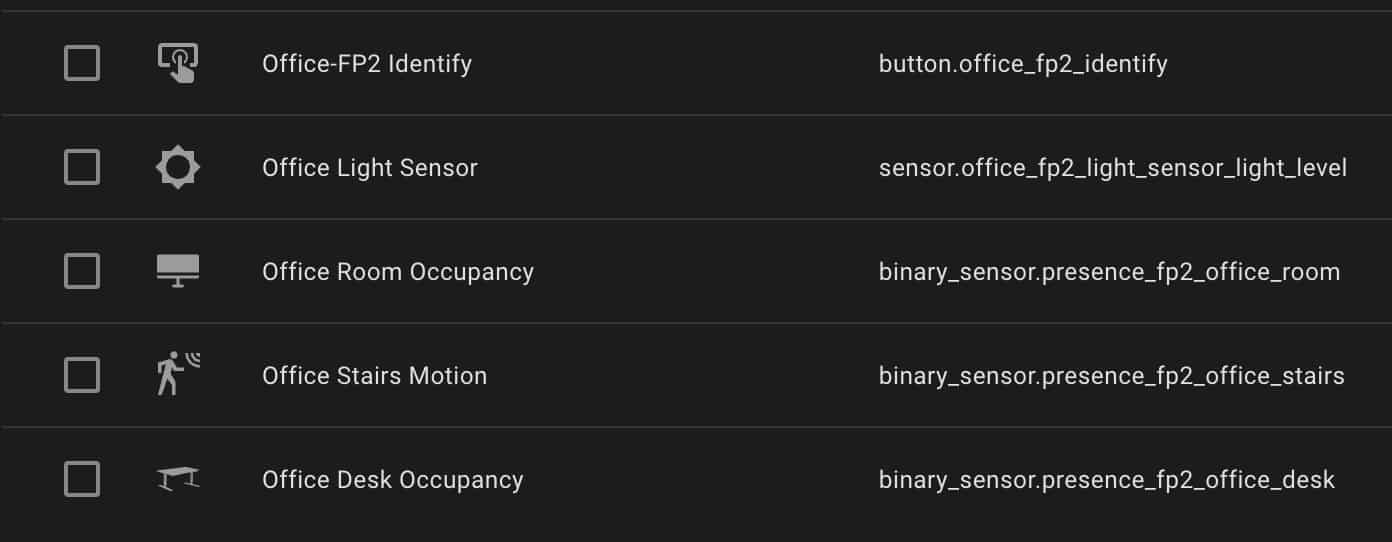Mark the Office Desk Occupancy checkbox

click(82, 479)
